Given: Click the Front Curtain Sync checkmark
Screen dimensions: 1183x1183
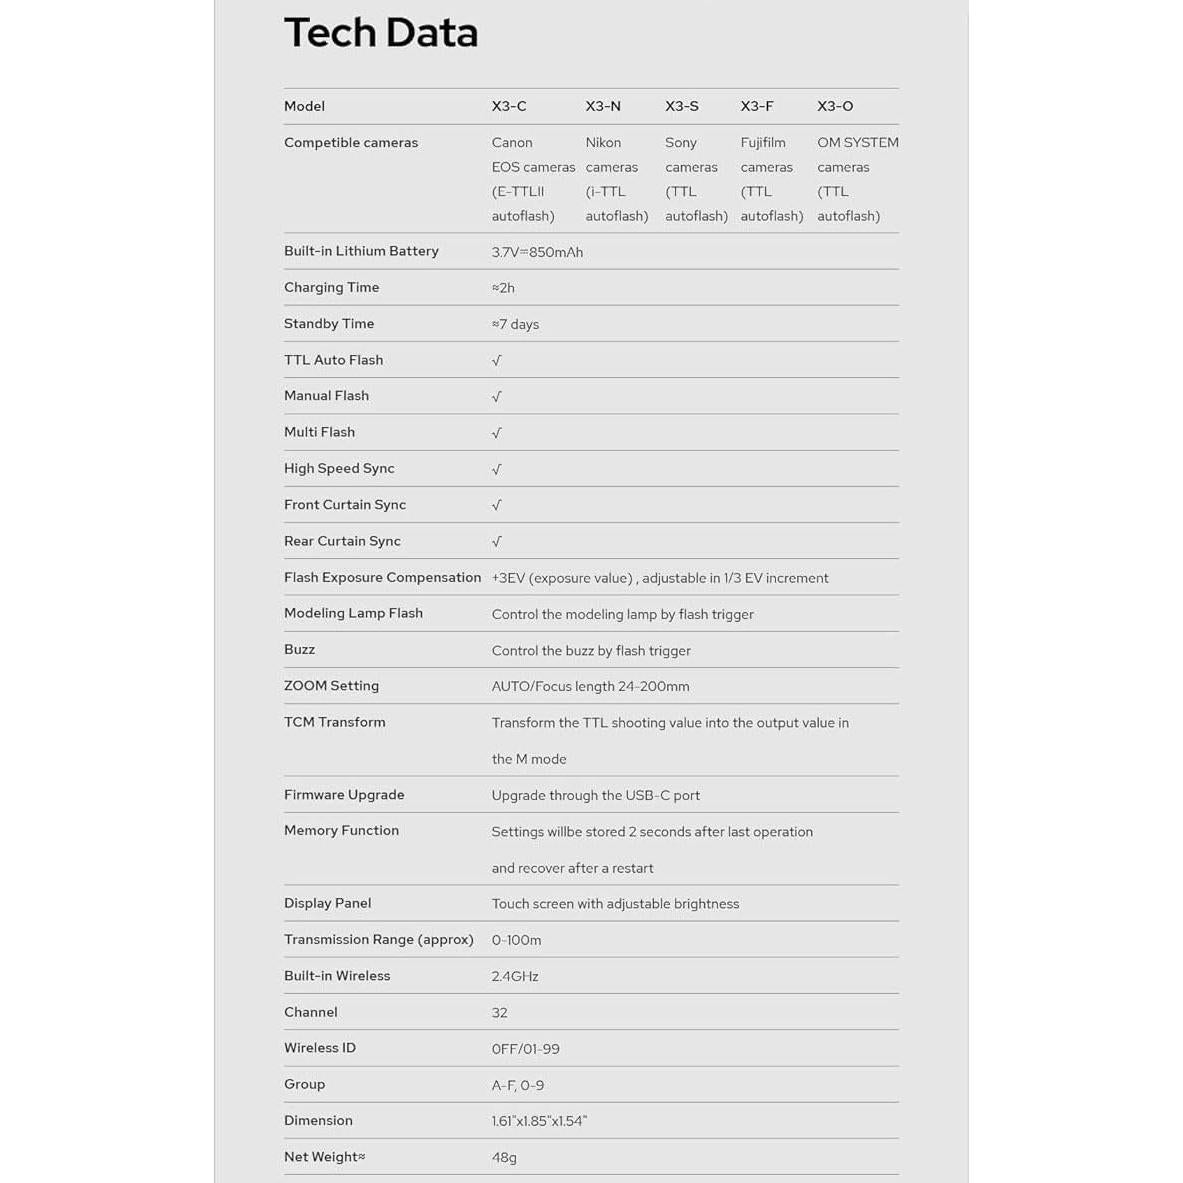Looking at the screenshot, I should tap(497, 505).
